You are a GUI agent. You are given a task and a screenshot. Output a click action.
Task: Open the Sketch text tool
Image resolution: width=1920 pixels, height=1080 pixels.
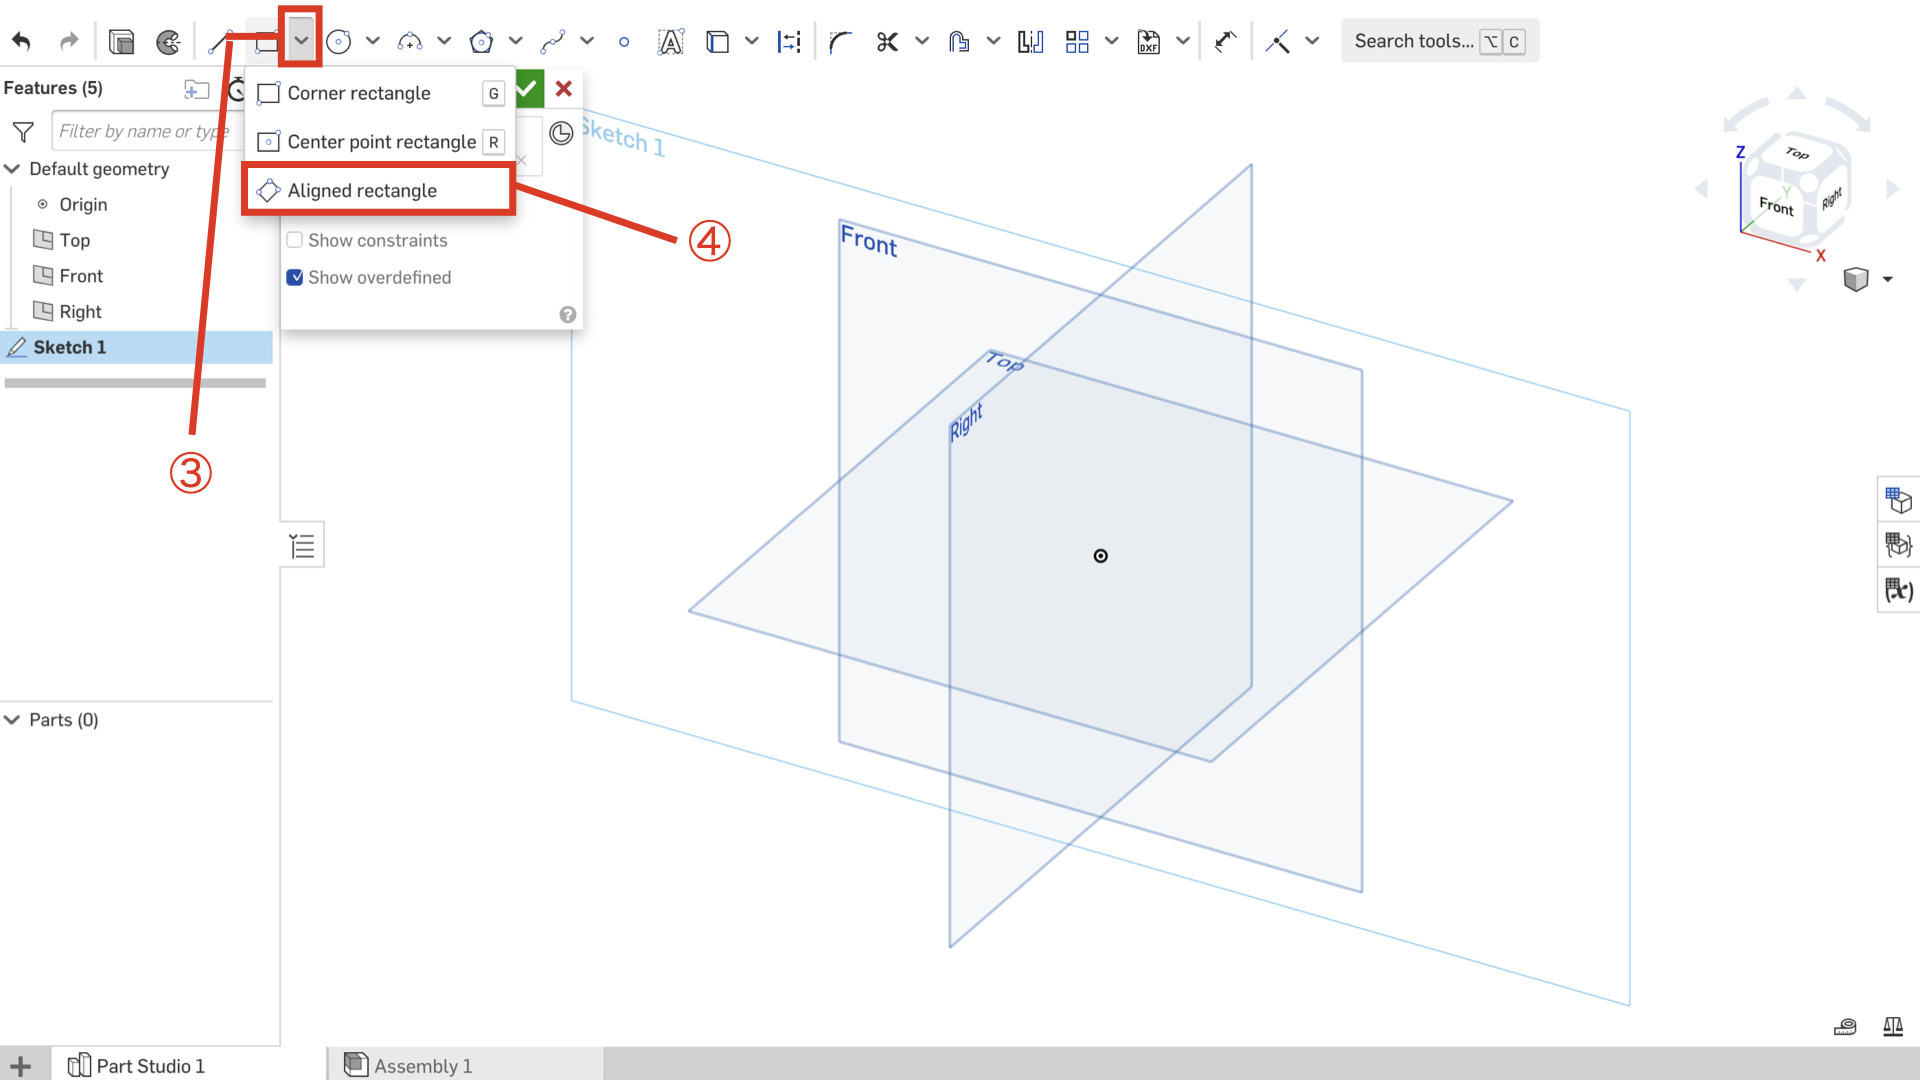(670, 41)
